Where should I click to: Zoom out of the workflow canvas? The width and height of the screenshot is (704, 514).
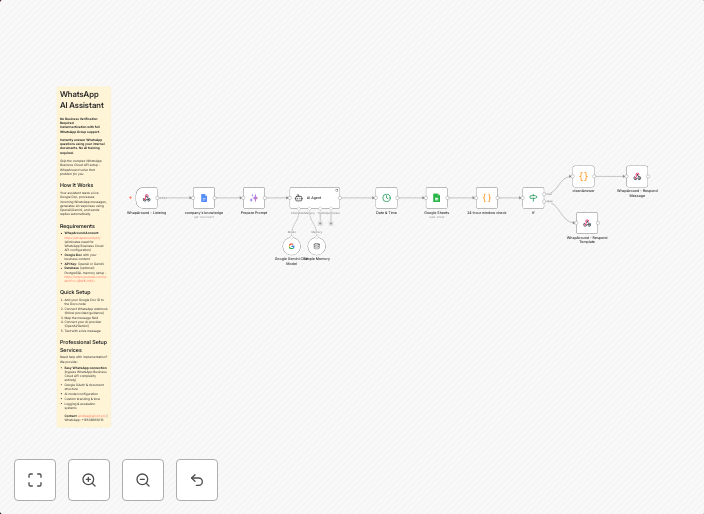143,480
